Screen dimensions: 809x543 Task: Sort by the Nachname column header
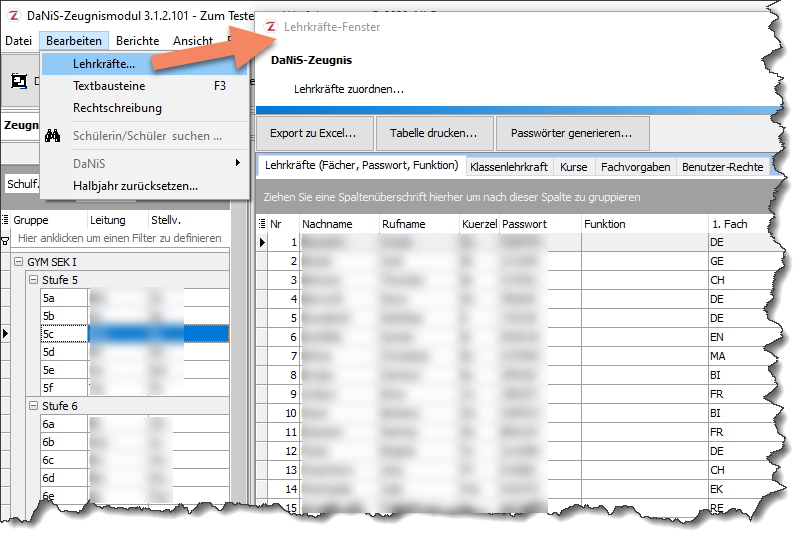pos(339,224)
